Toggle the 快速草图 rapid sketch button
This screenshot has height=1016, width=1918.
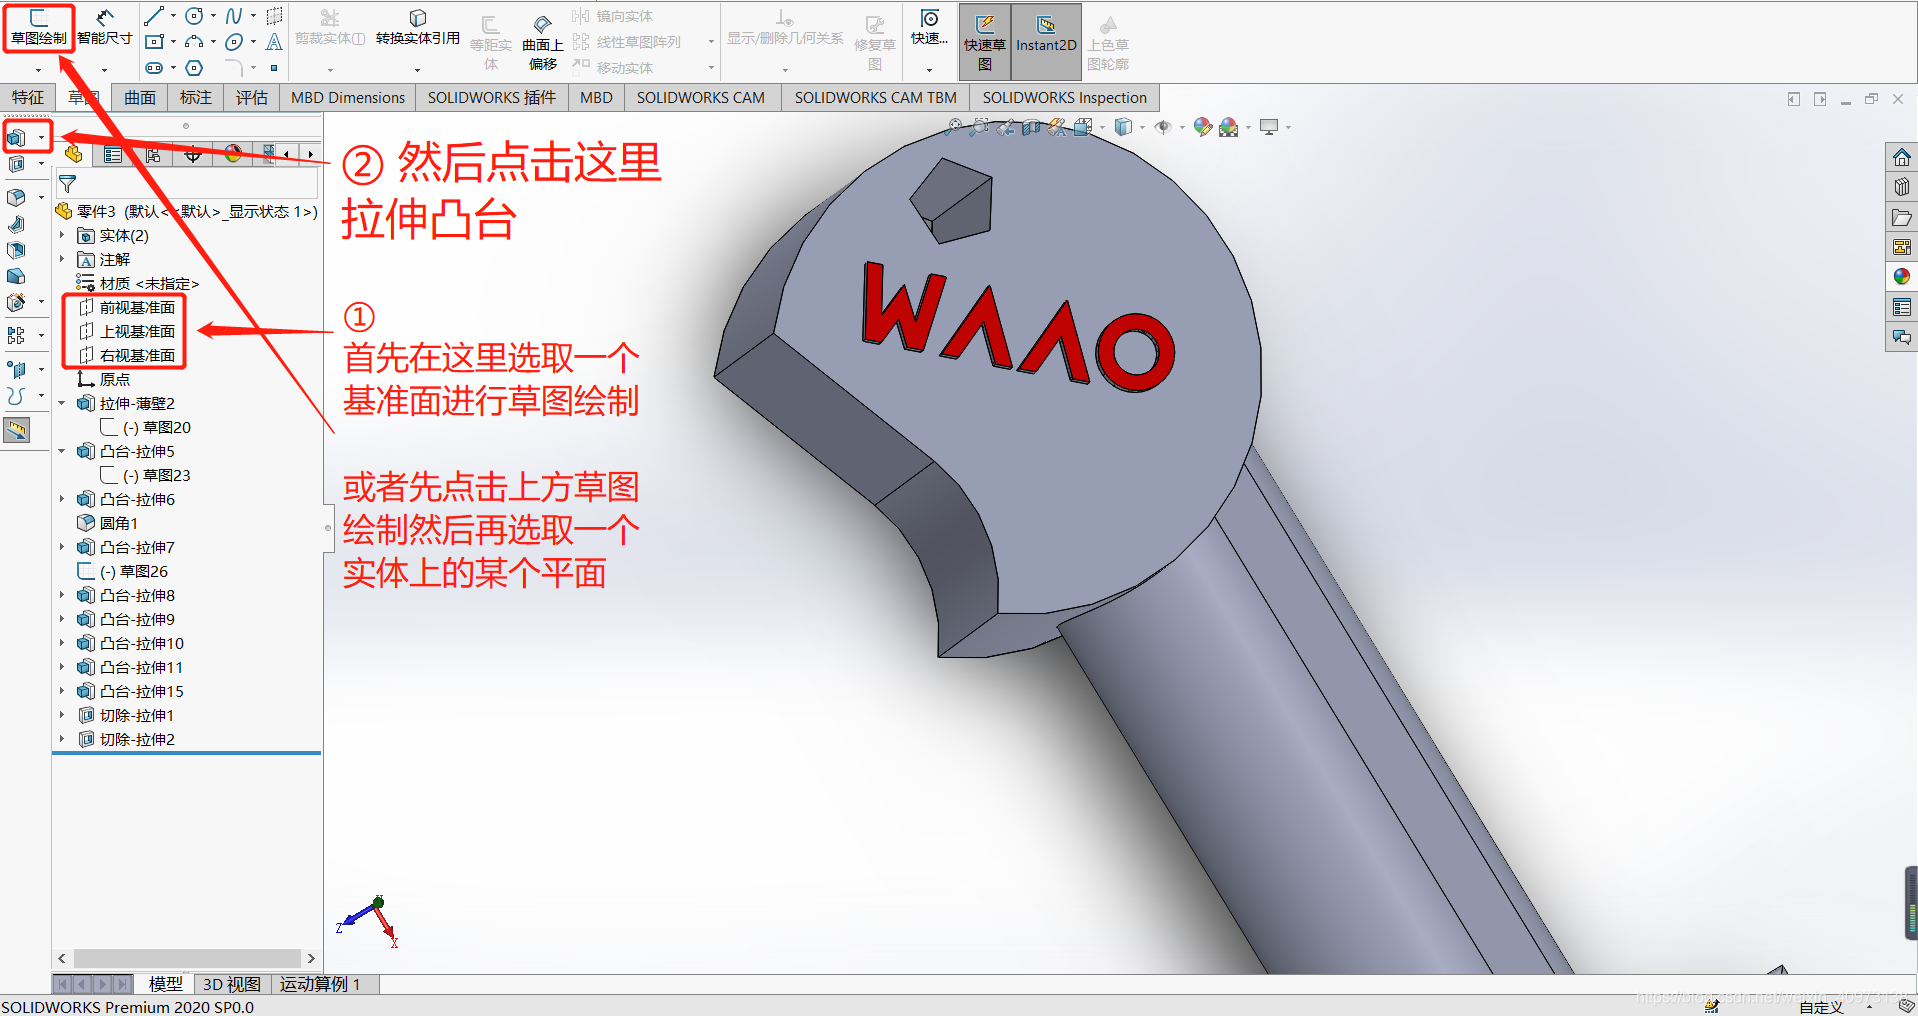pyautogui.click(x=985, y=42)
